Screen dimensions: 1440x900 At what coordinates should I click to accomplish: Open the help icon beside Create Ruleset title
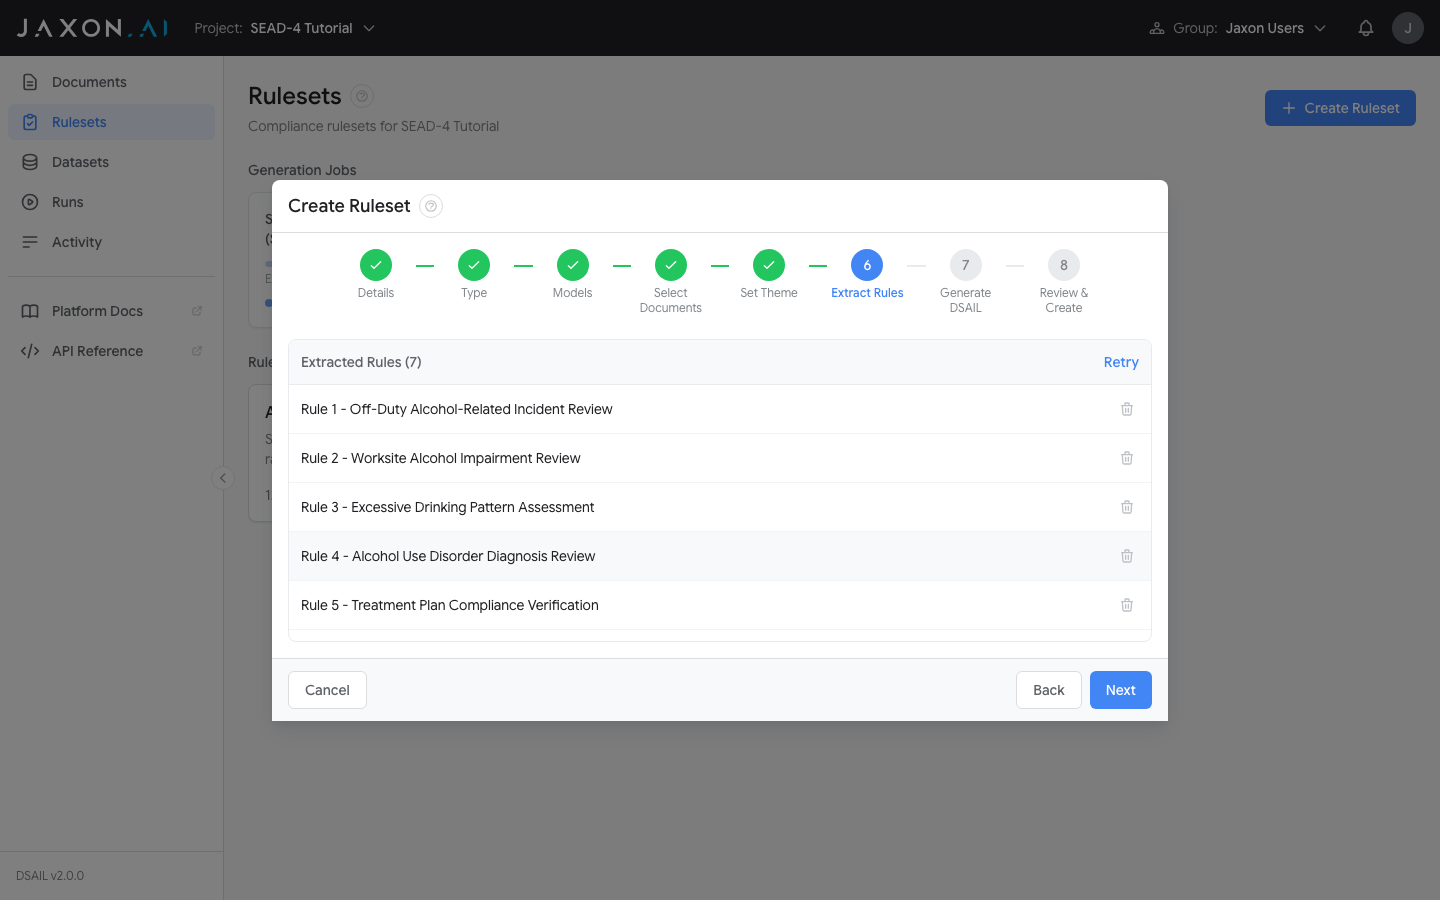430,206
